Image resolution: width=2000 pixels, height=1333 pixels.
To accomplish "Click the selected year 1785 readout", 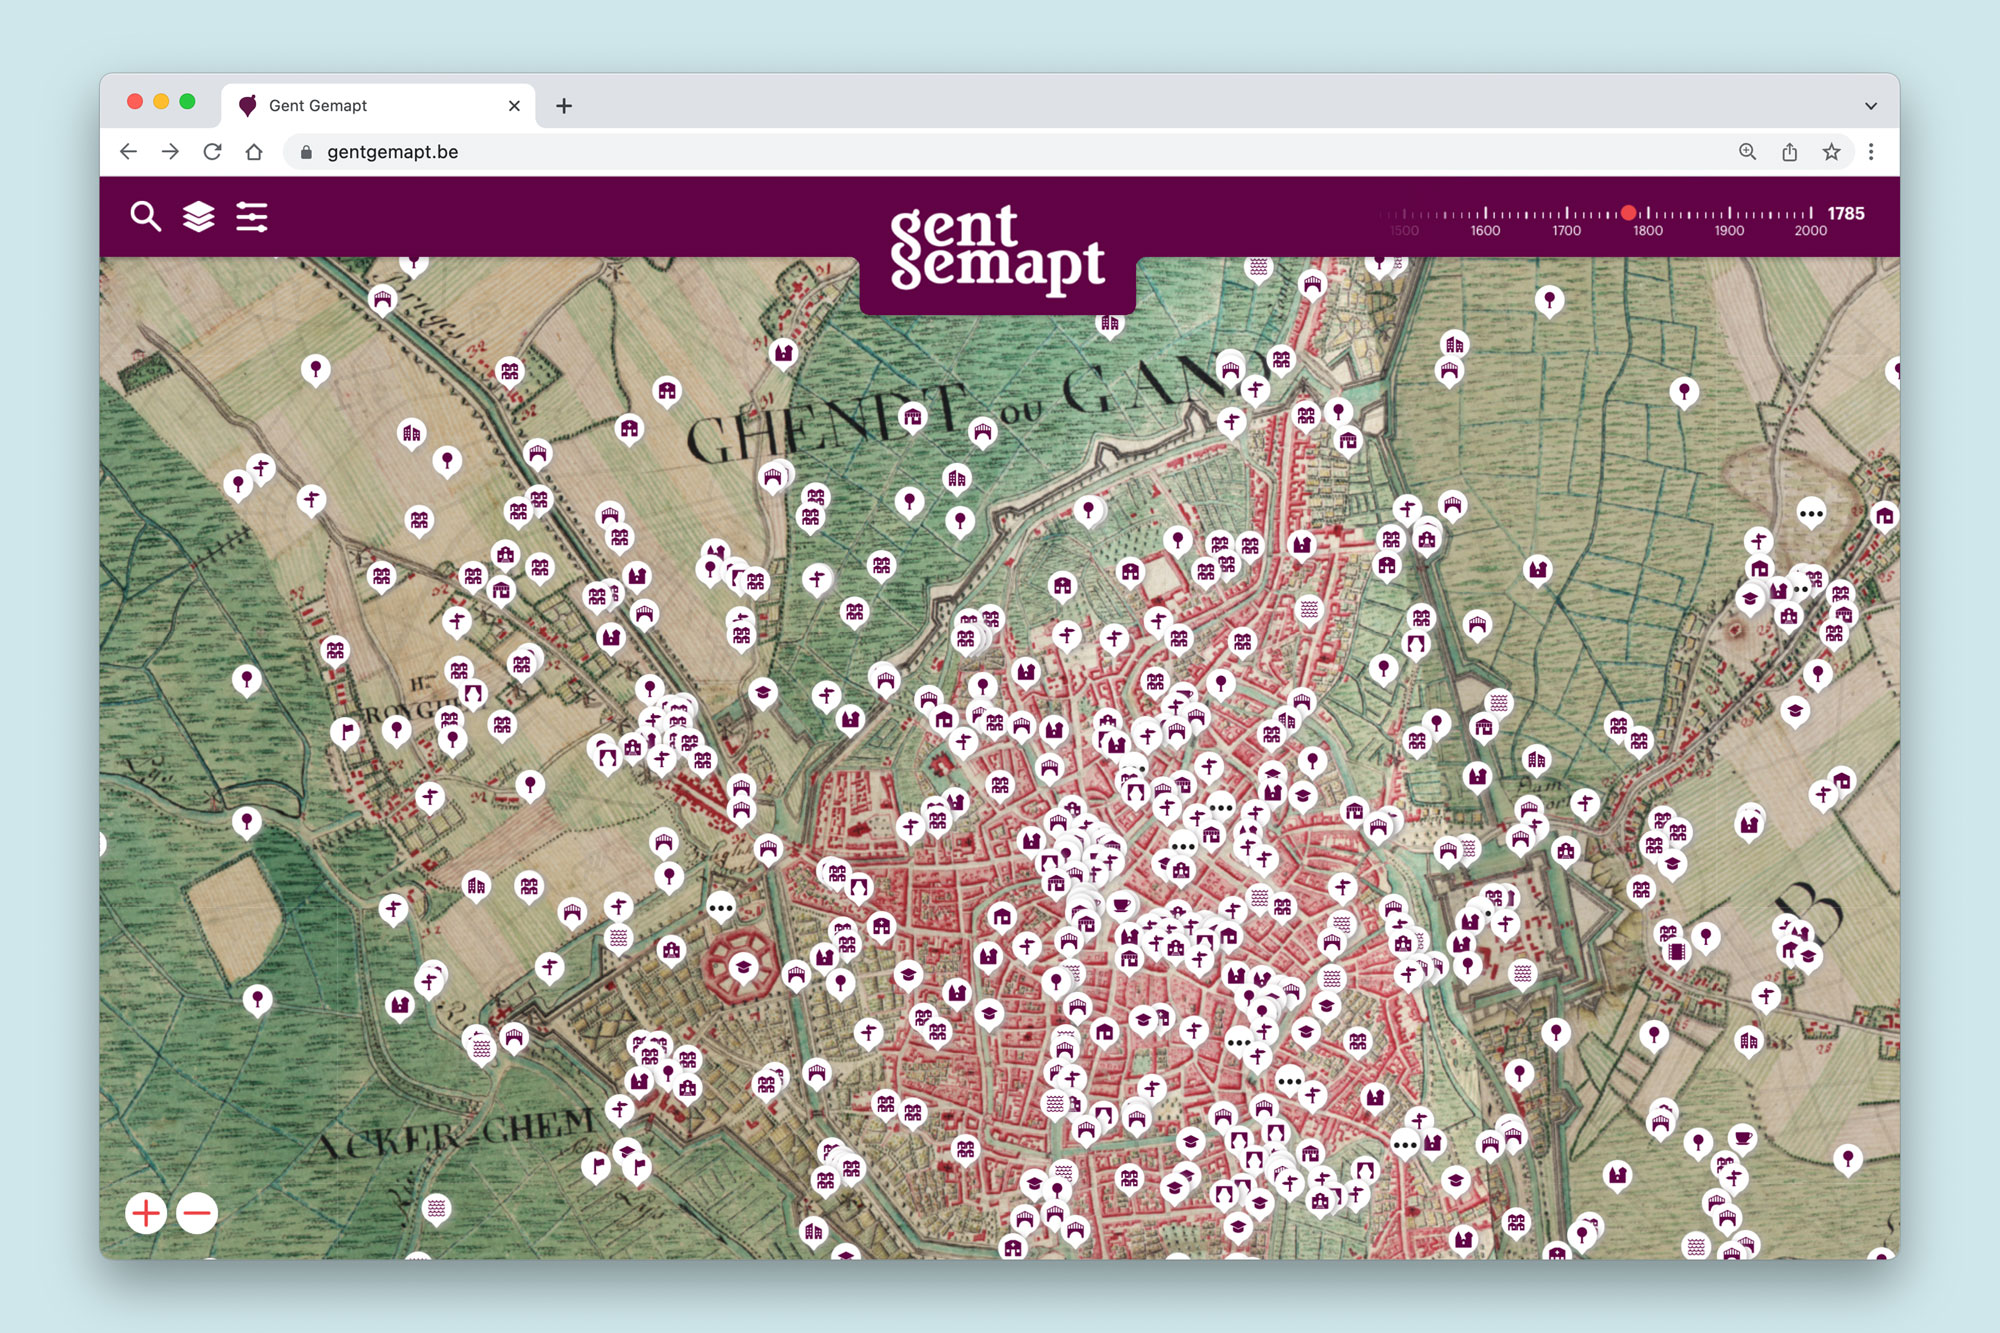I will pyautogui.click(x=1846, y=213).
